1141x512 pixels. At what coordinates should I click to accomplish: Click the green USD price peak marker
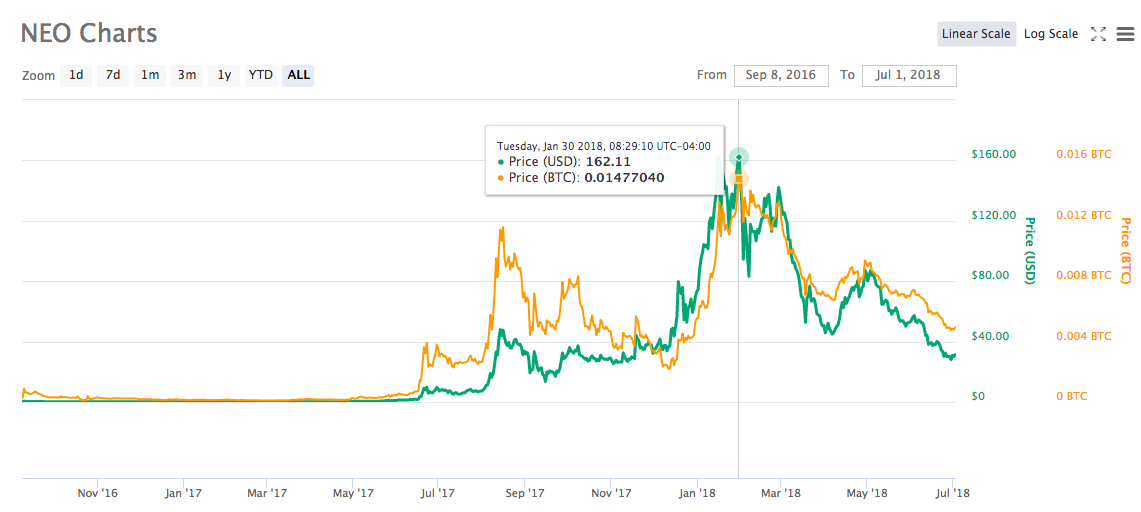739,157
